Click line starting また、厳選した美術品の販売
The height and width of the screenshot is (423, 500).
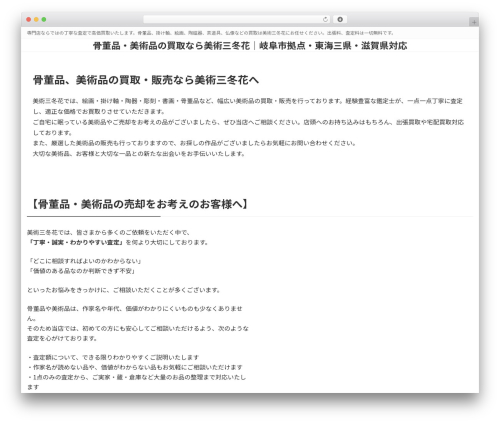click(195, 143)
